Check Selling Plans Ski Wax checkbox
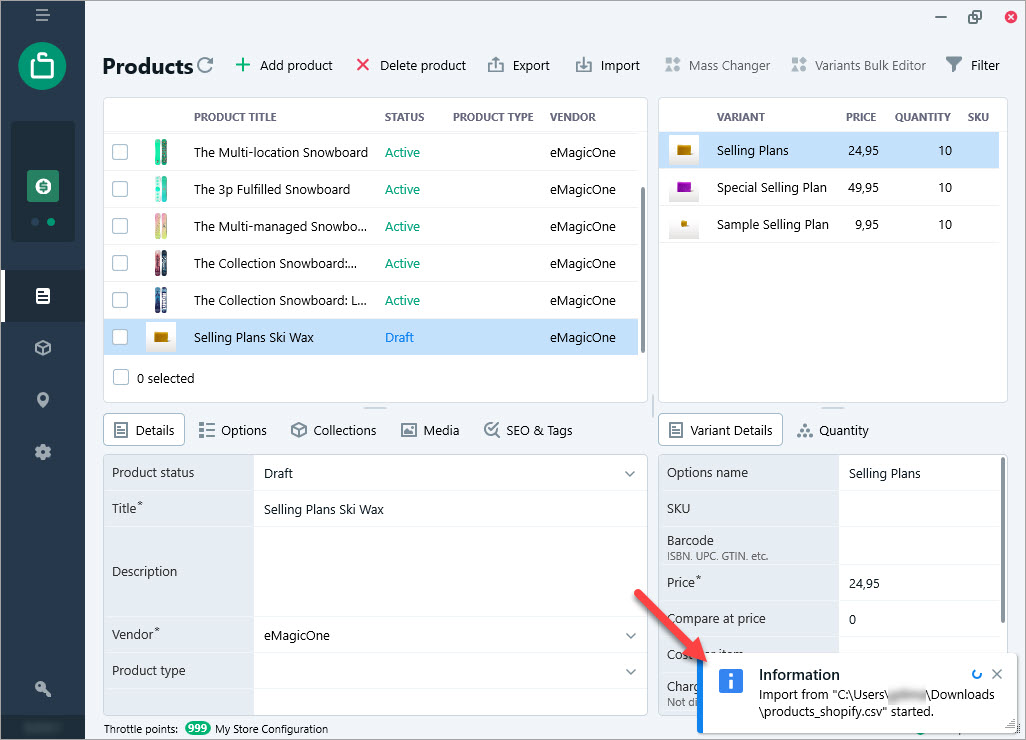Image resolution: width=1026 pixels, height=740 pixels. 120,337
